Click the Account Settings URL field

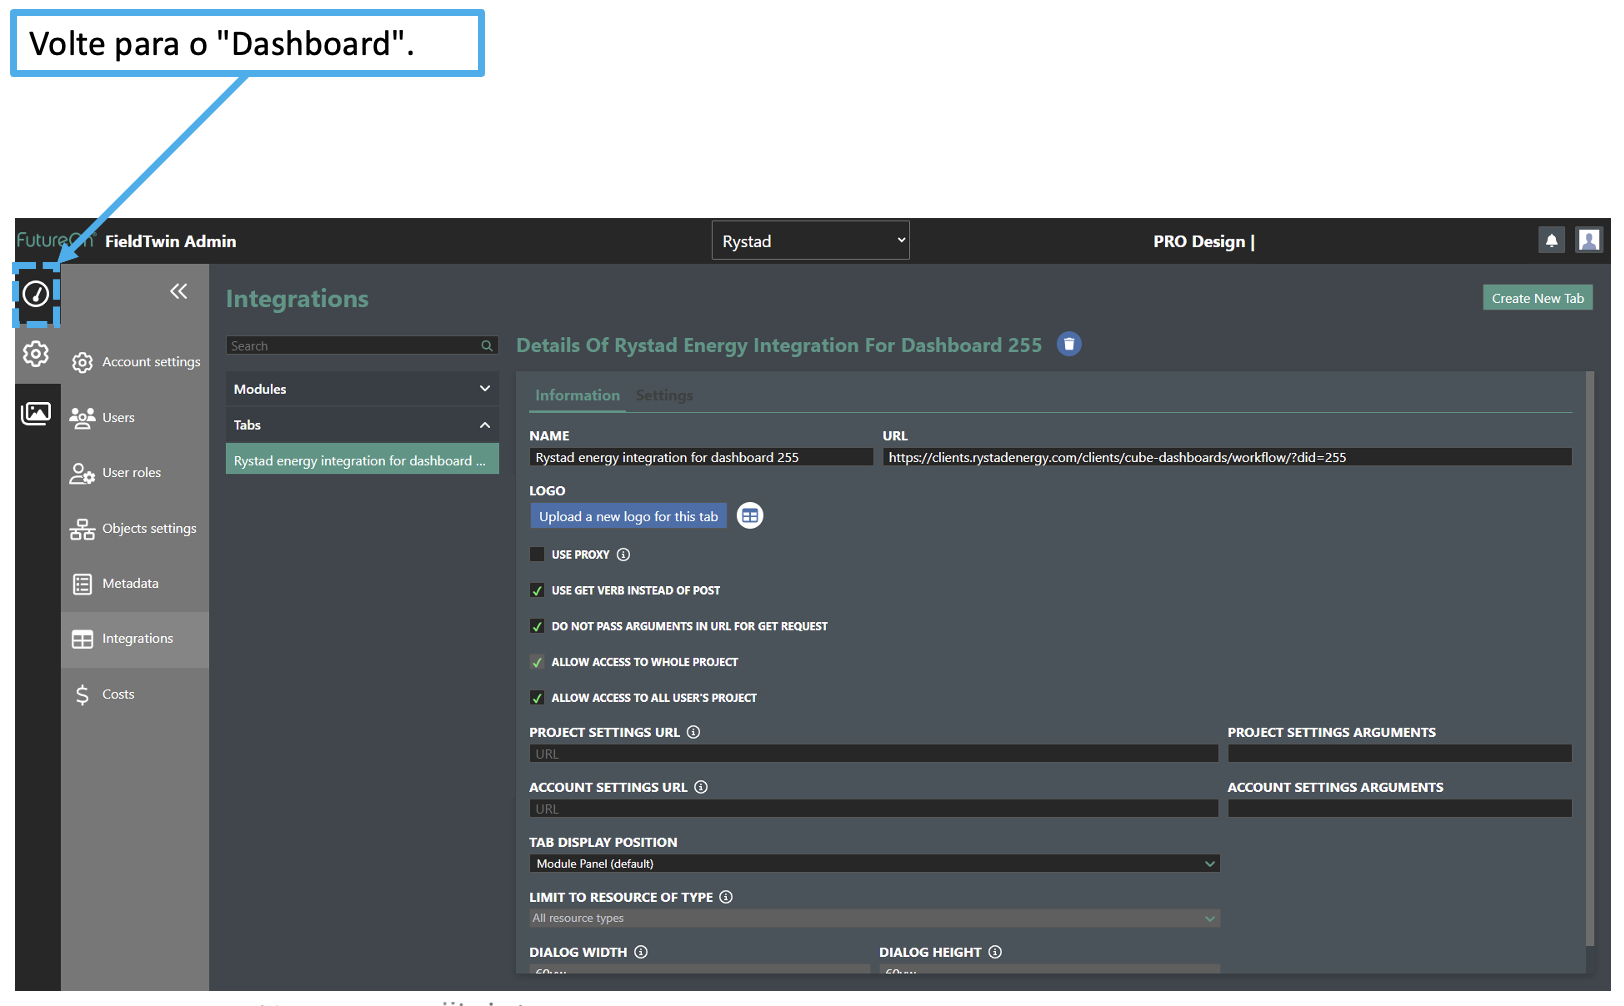(x=873, y=809)
